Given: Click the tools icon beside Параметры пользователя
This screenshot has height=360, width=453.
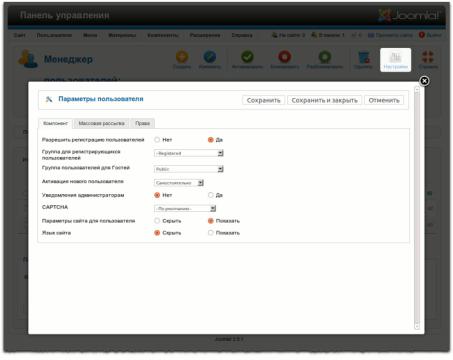Looking at the screenshot, I should (49, 99).
